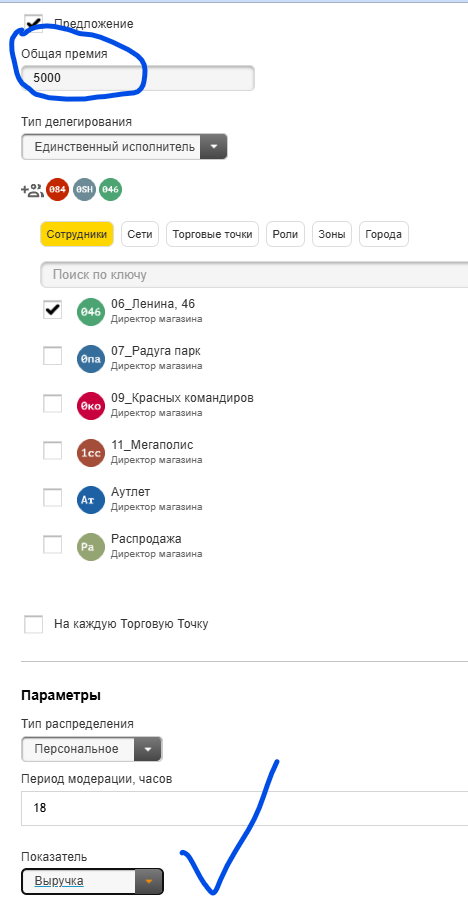Viewport: 468px width, 921px height.
Task: Switch to the Сети tab
Action: click(x=140, y=234)
